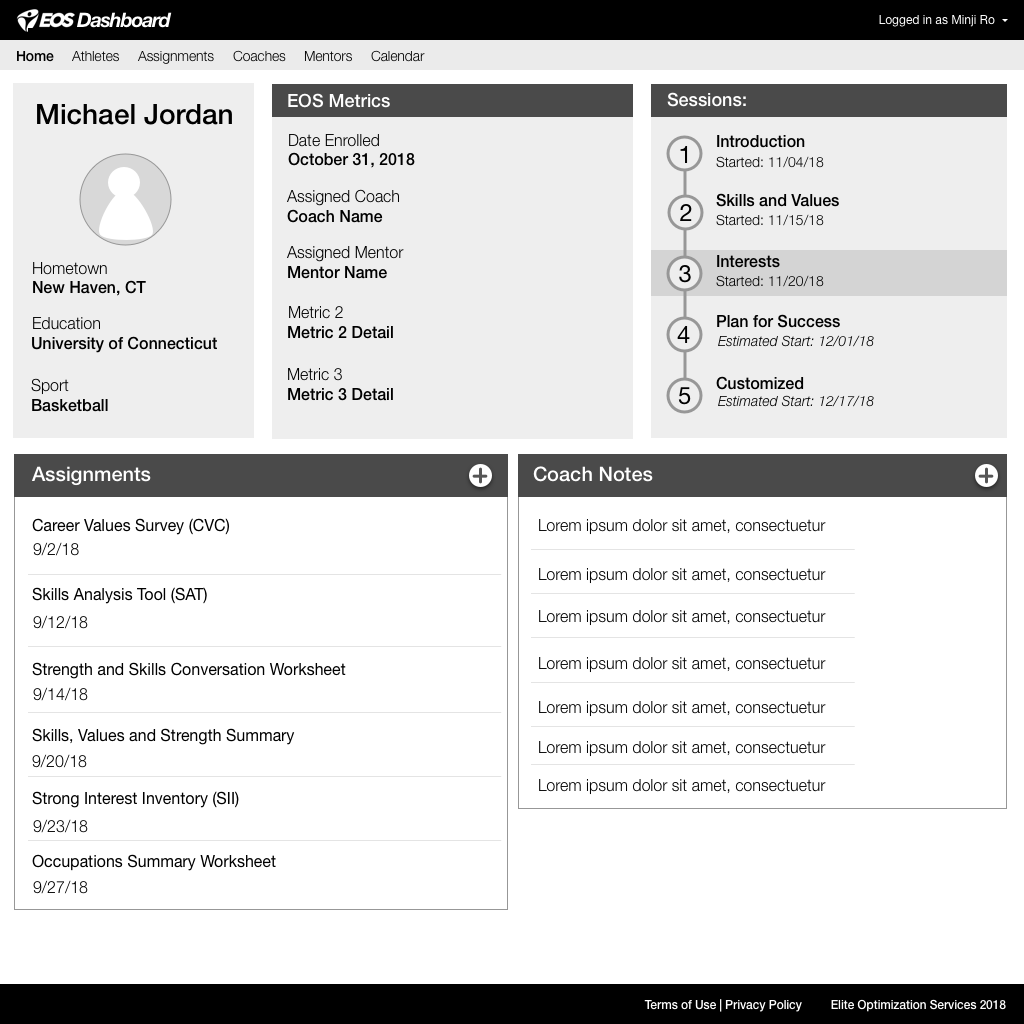Image resolution: width=1024 pixels, height=1024 pixels.
Task: Add a new coach note with plus icon
Action: click(x=986, y=475)
